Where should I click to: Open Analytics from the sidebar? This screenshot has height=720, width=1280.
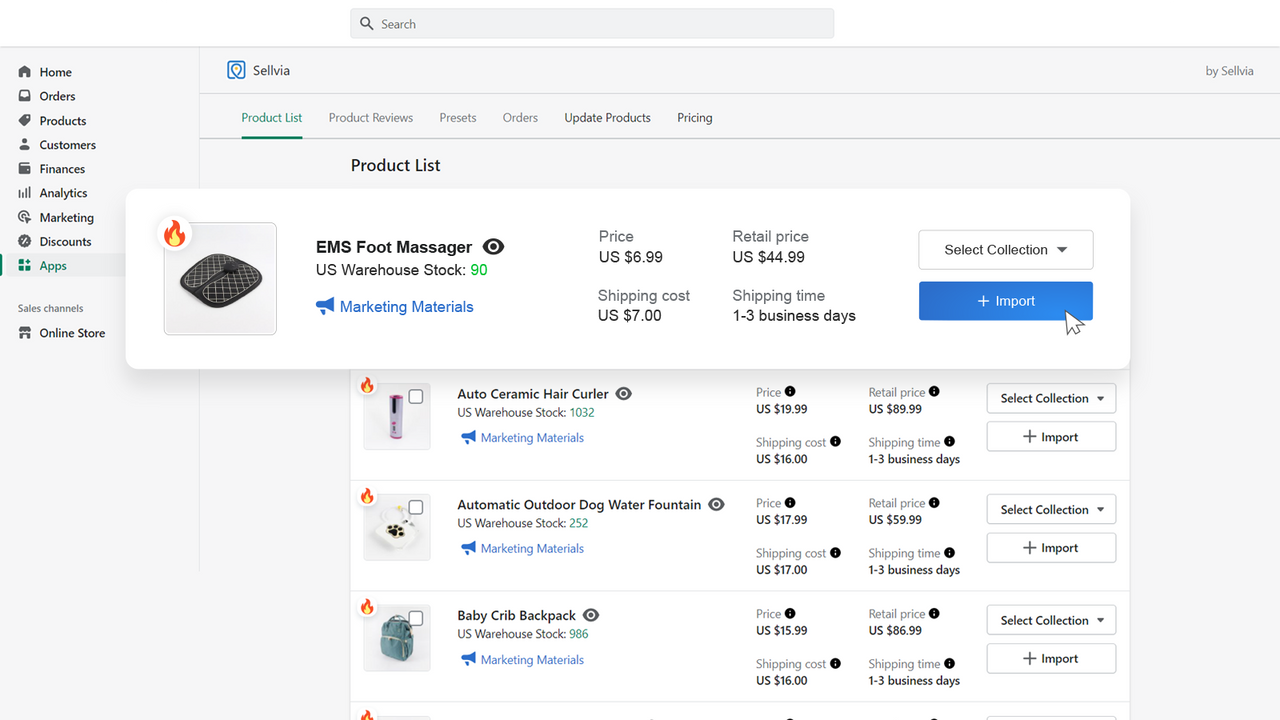[60, 192]
